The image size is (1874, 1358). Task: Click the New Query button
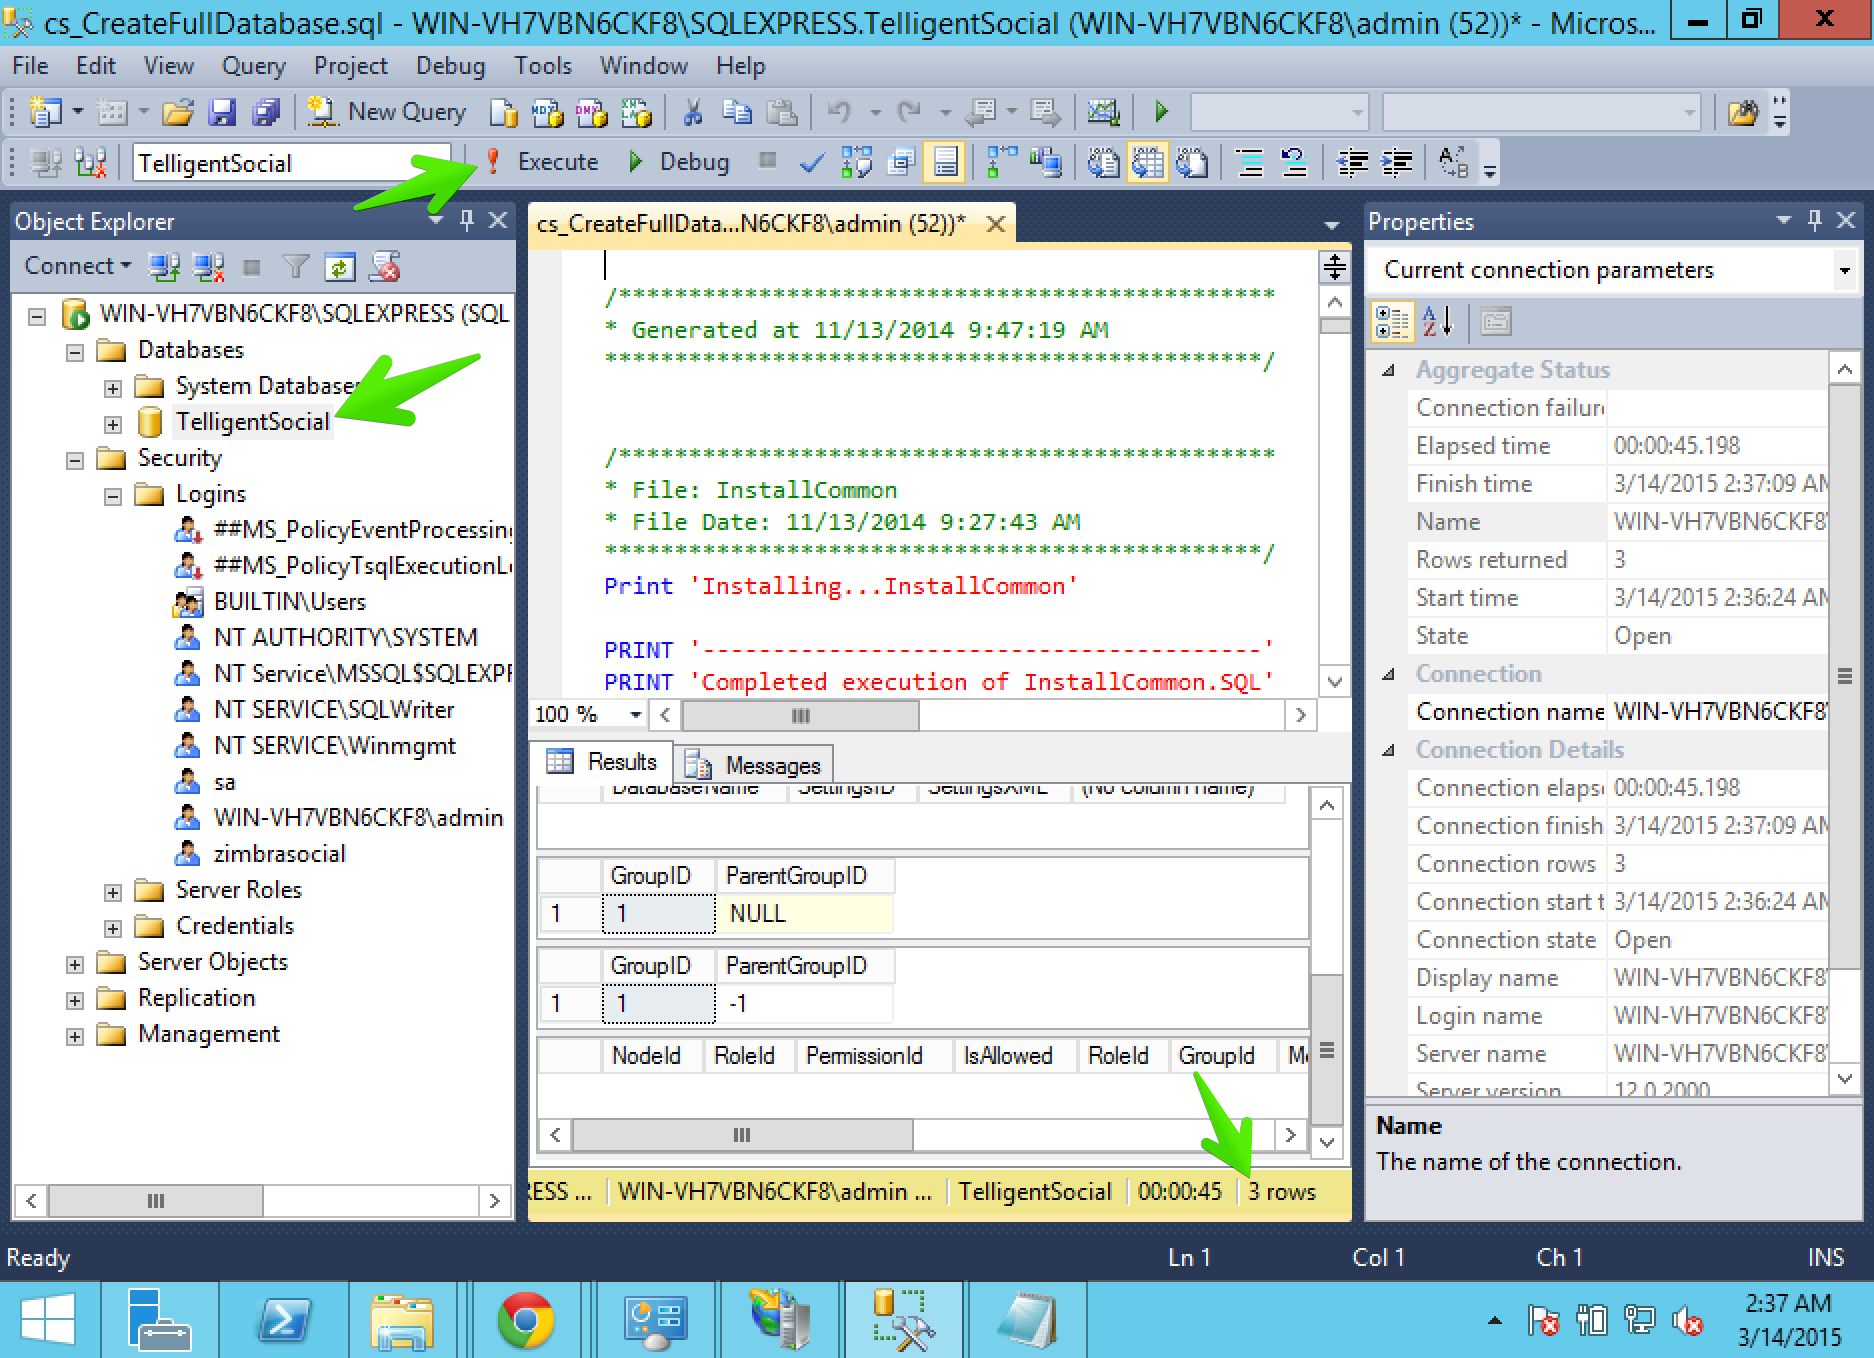(x=386, y=112)
